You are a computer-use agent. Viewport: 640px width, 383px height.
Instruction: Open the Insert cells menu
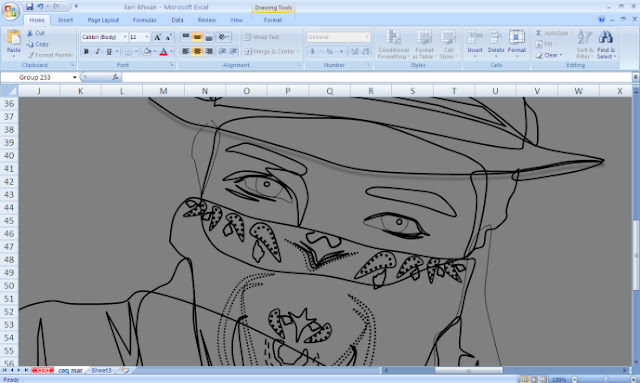pyautogui.click(x=475, y=44)
